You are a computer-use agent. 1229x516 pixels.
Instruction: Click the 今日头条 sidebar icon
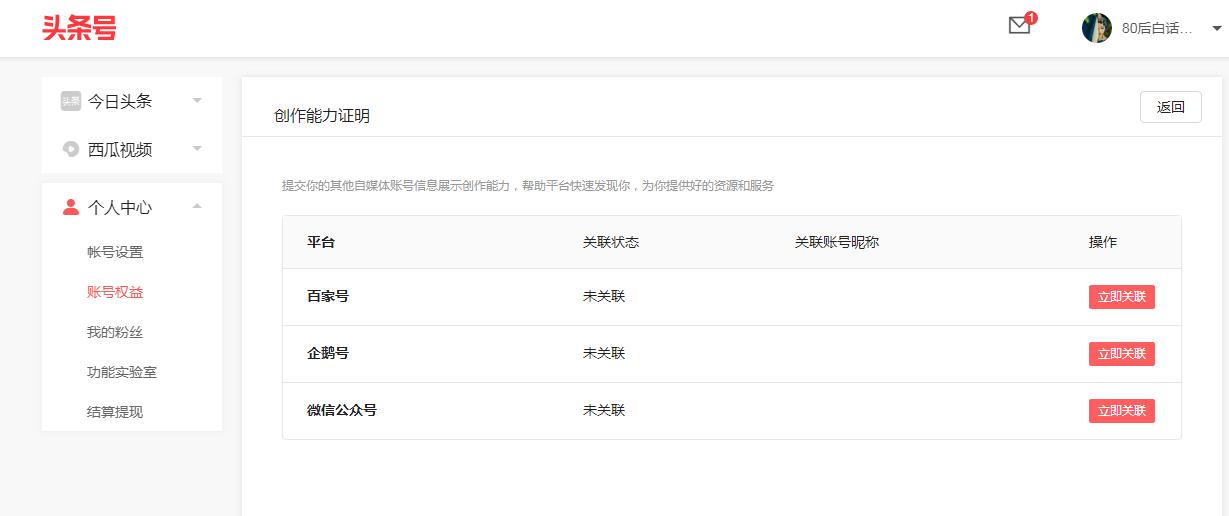71,101
